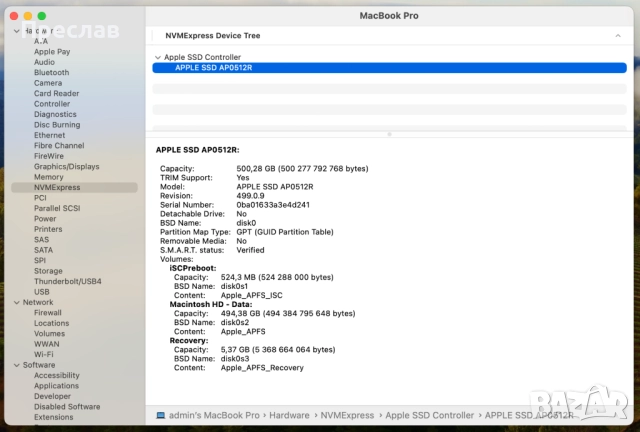Click NVMExpress in the path bar
Viewport: 640px width, 432px height.
pos(347,415)
